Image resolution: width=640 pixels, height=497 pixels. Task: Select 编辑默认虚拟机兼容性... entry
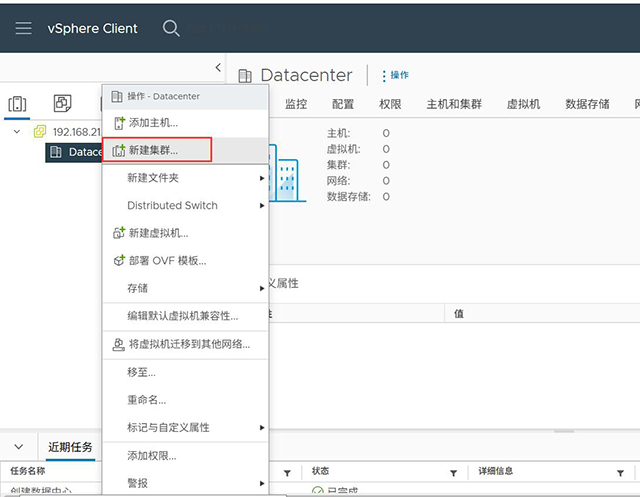coord(185,316)
